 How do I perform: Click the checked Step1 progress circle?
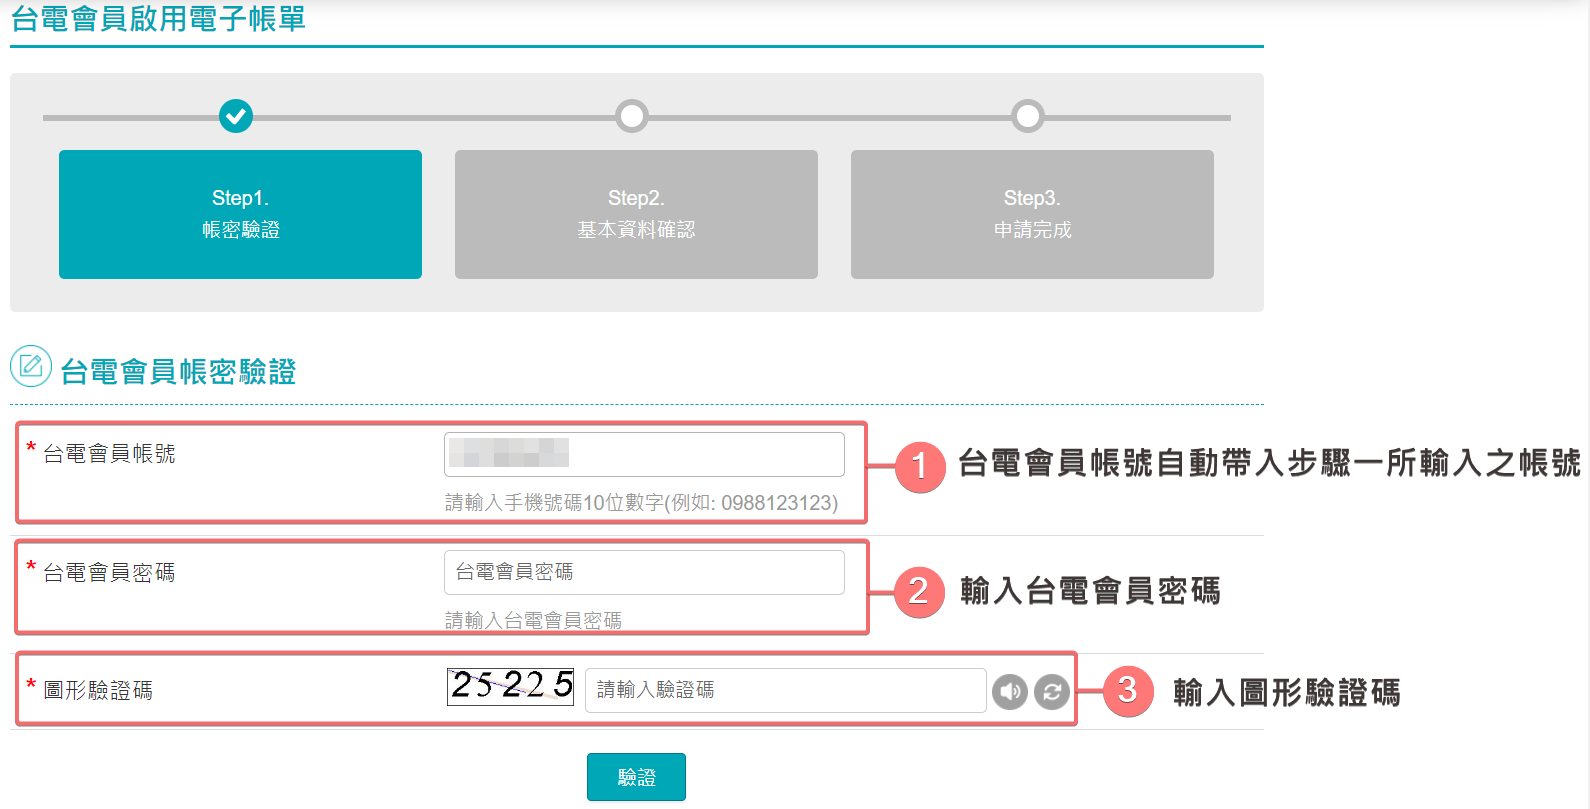pyautogui.click(x=236, y=116)
